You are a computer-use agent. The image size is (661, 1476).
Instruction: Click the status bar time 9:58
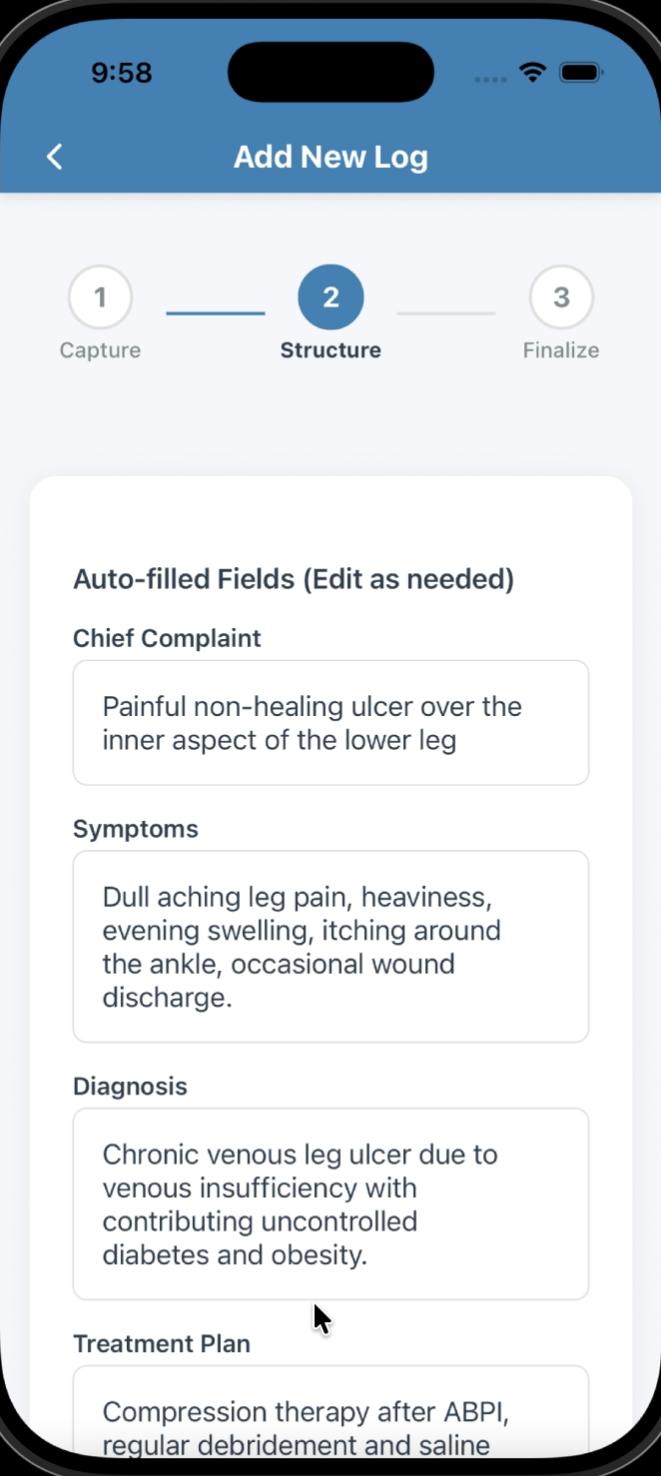tap(121, 73)
